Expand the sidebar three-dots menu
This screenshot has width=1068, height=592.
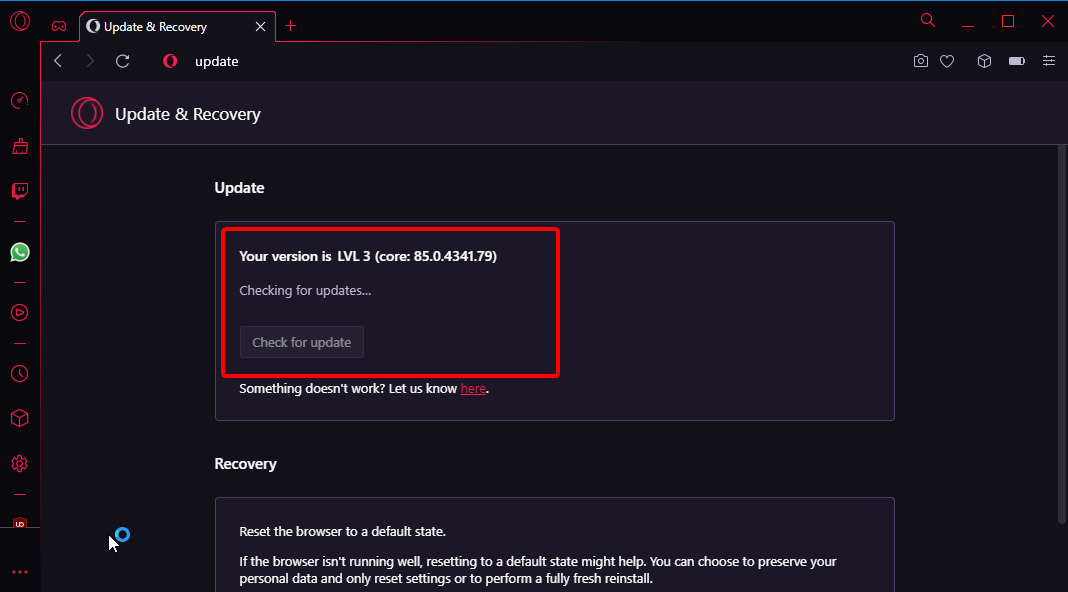[20, 572]
